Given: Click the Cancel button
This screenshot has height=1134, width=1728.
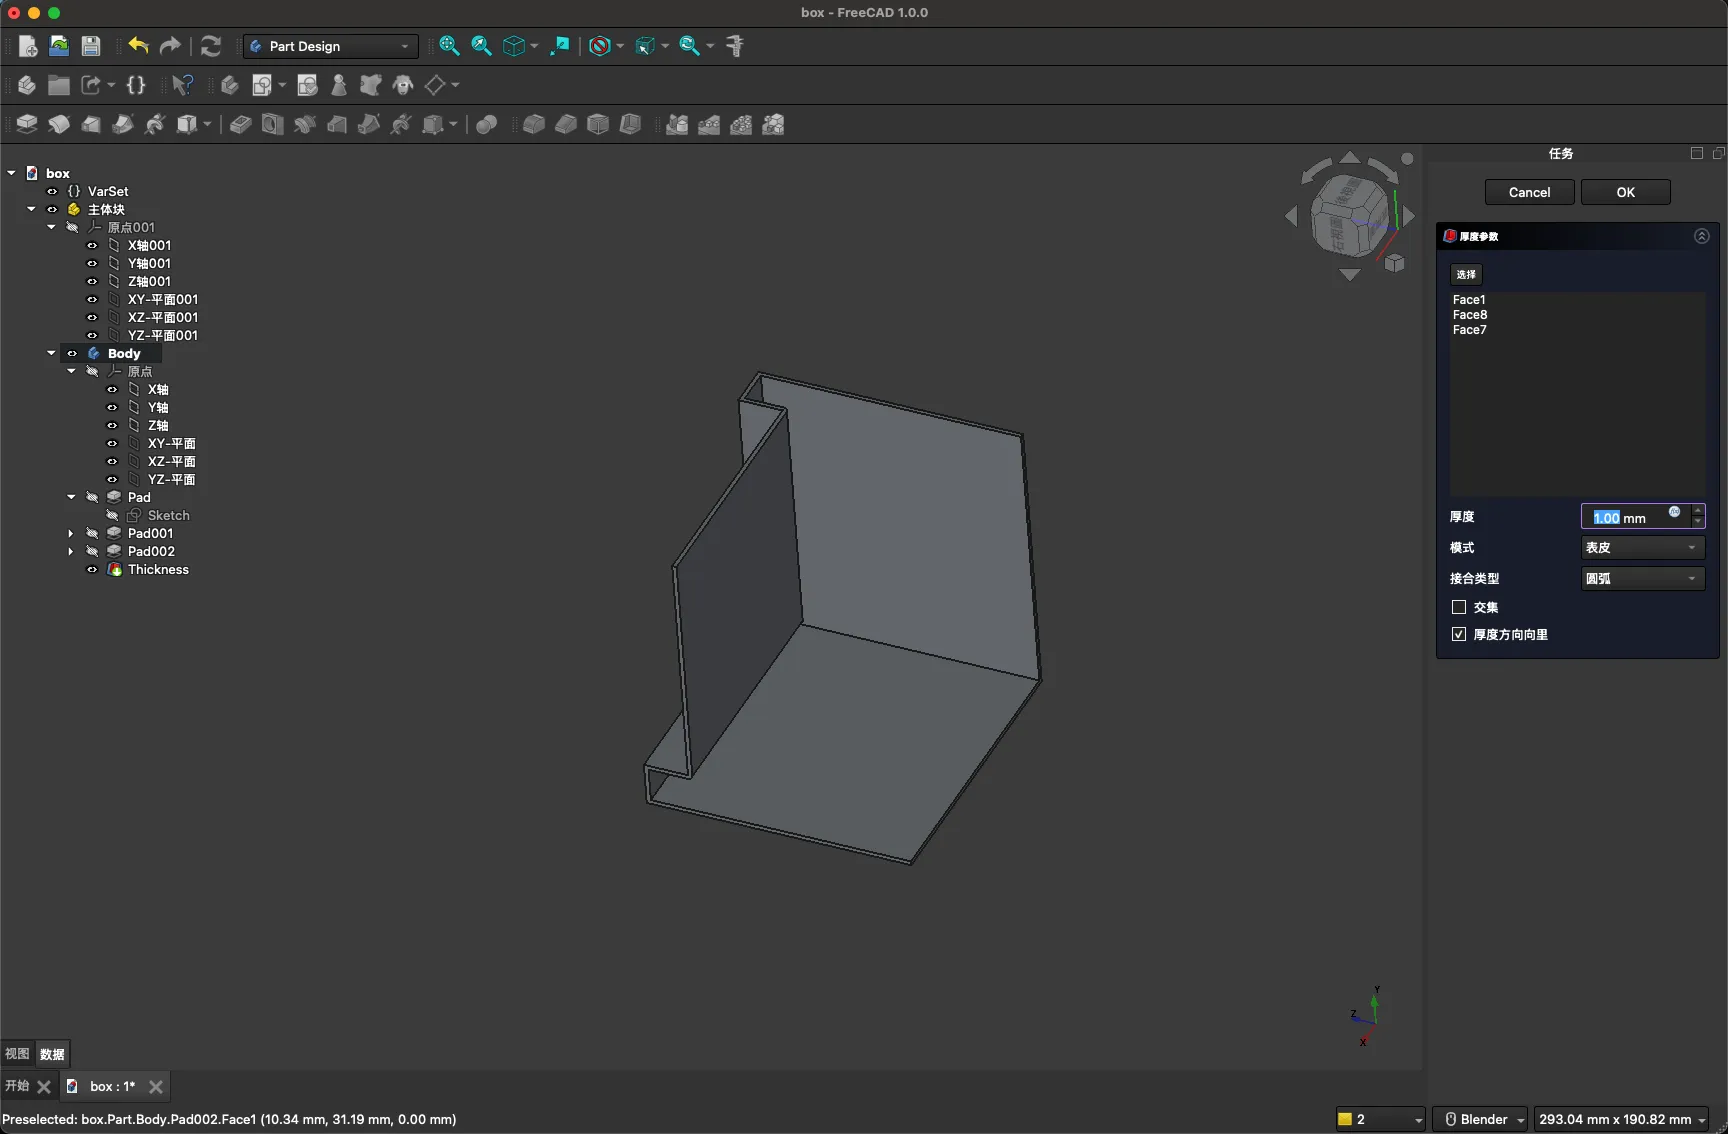Looking at the screenshot, I should [1529, 192].
